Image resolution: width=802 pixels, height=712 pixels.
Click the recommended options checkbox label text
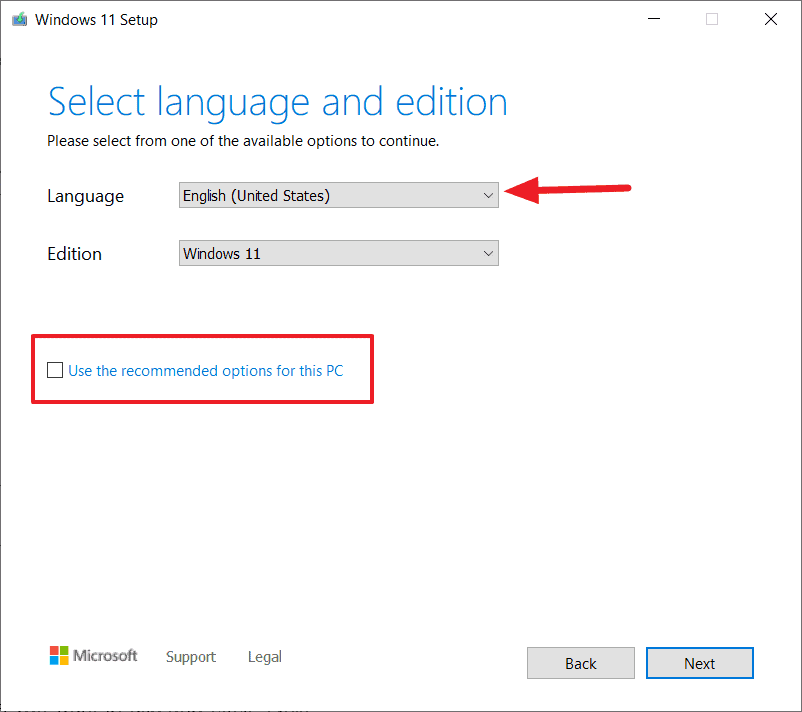coord(204,370)
